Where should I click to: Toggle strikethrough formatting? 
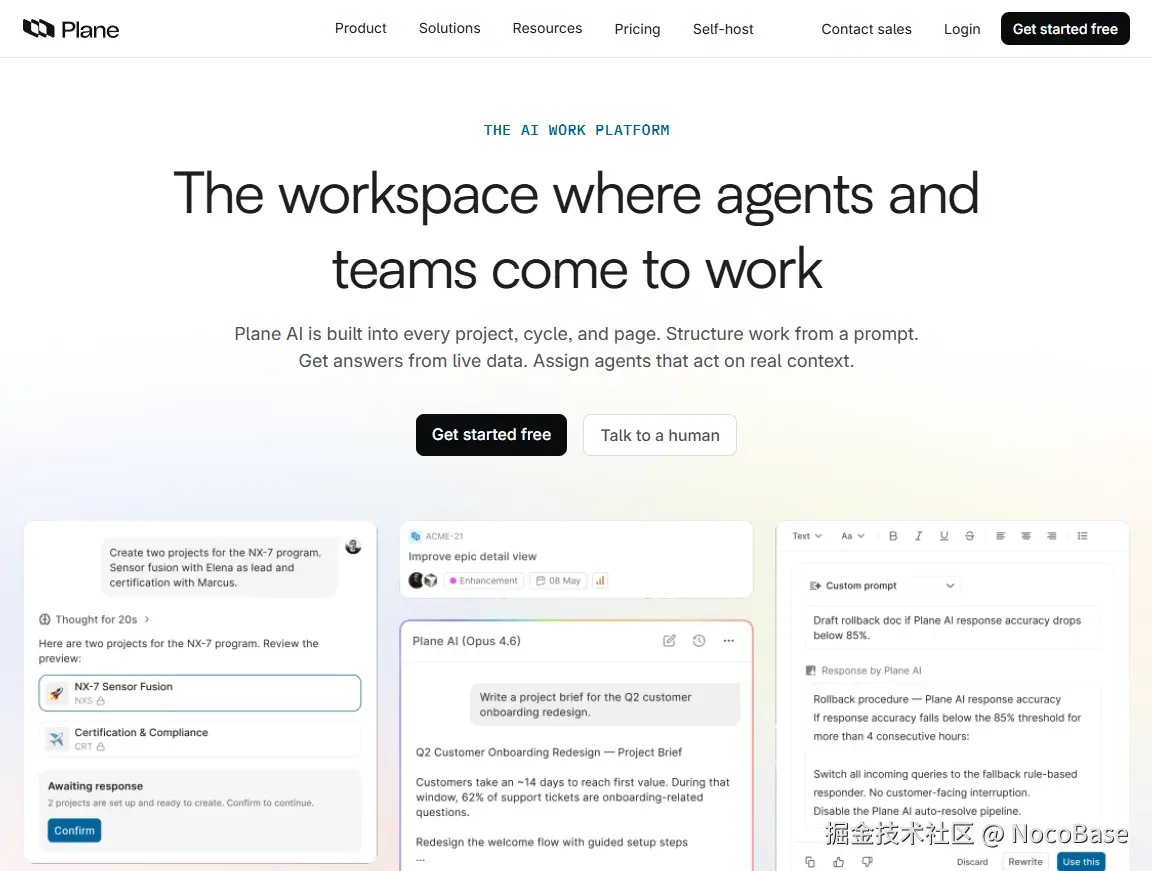click(x=970, y=536)
